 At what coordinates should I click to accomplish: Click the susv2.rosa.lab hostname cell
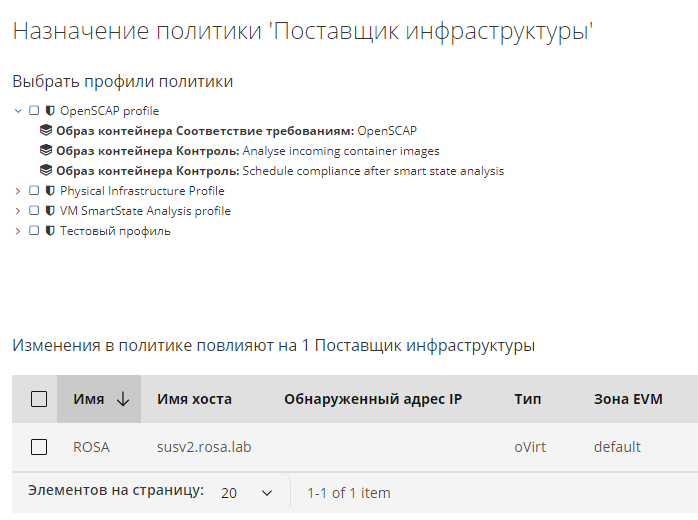pyautogui.click(x=204, y=447)
